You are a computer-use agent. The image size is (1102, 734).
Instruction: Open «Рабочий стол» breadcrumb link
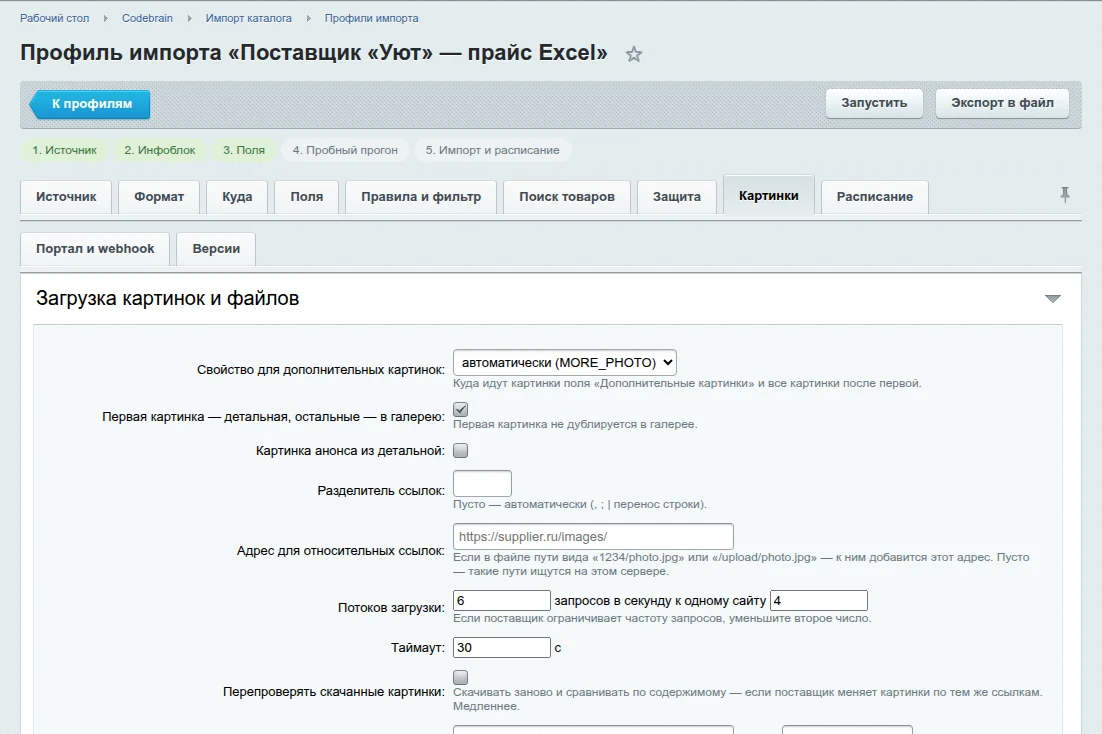pos(55,18)
